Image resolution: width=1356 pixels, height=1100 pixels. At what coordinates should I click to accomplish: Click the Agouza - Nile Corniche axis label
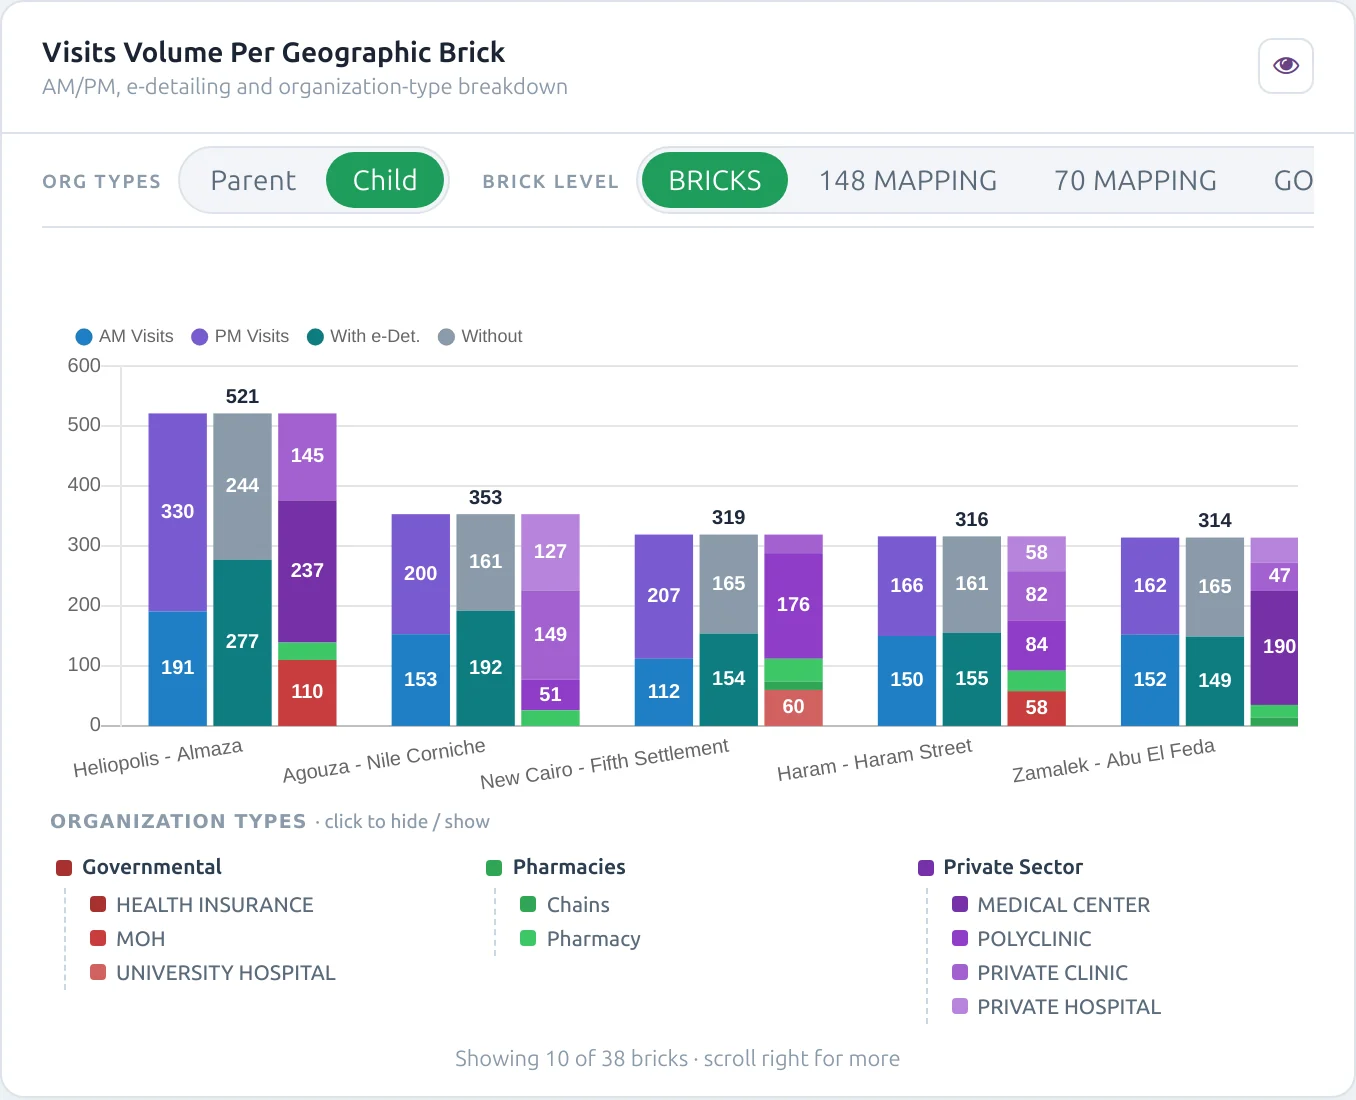pyautogui.click(x=384, y=761)
